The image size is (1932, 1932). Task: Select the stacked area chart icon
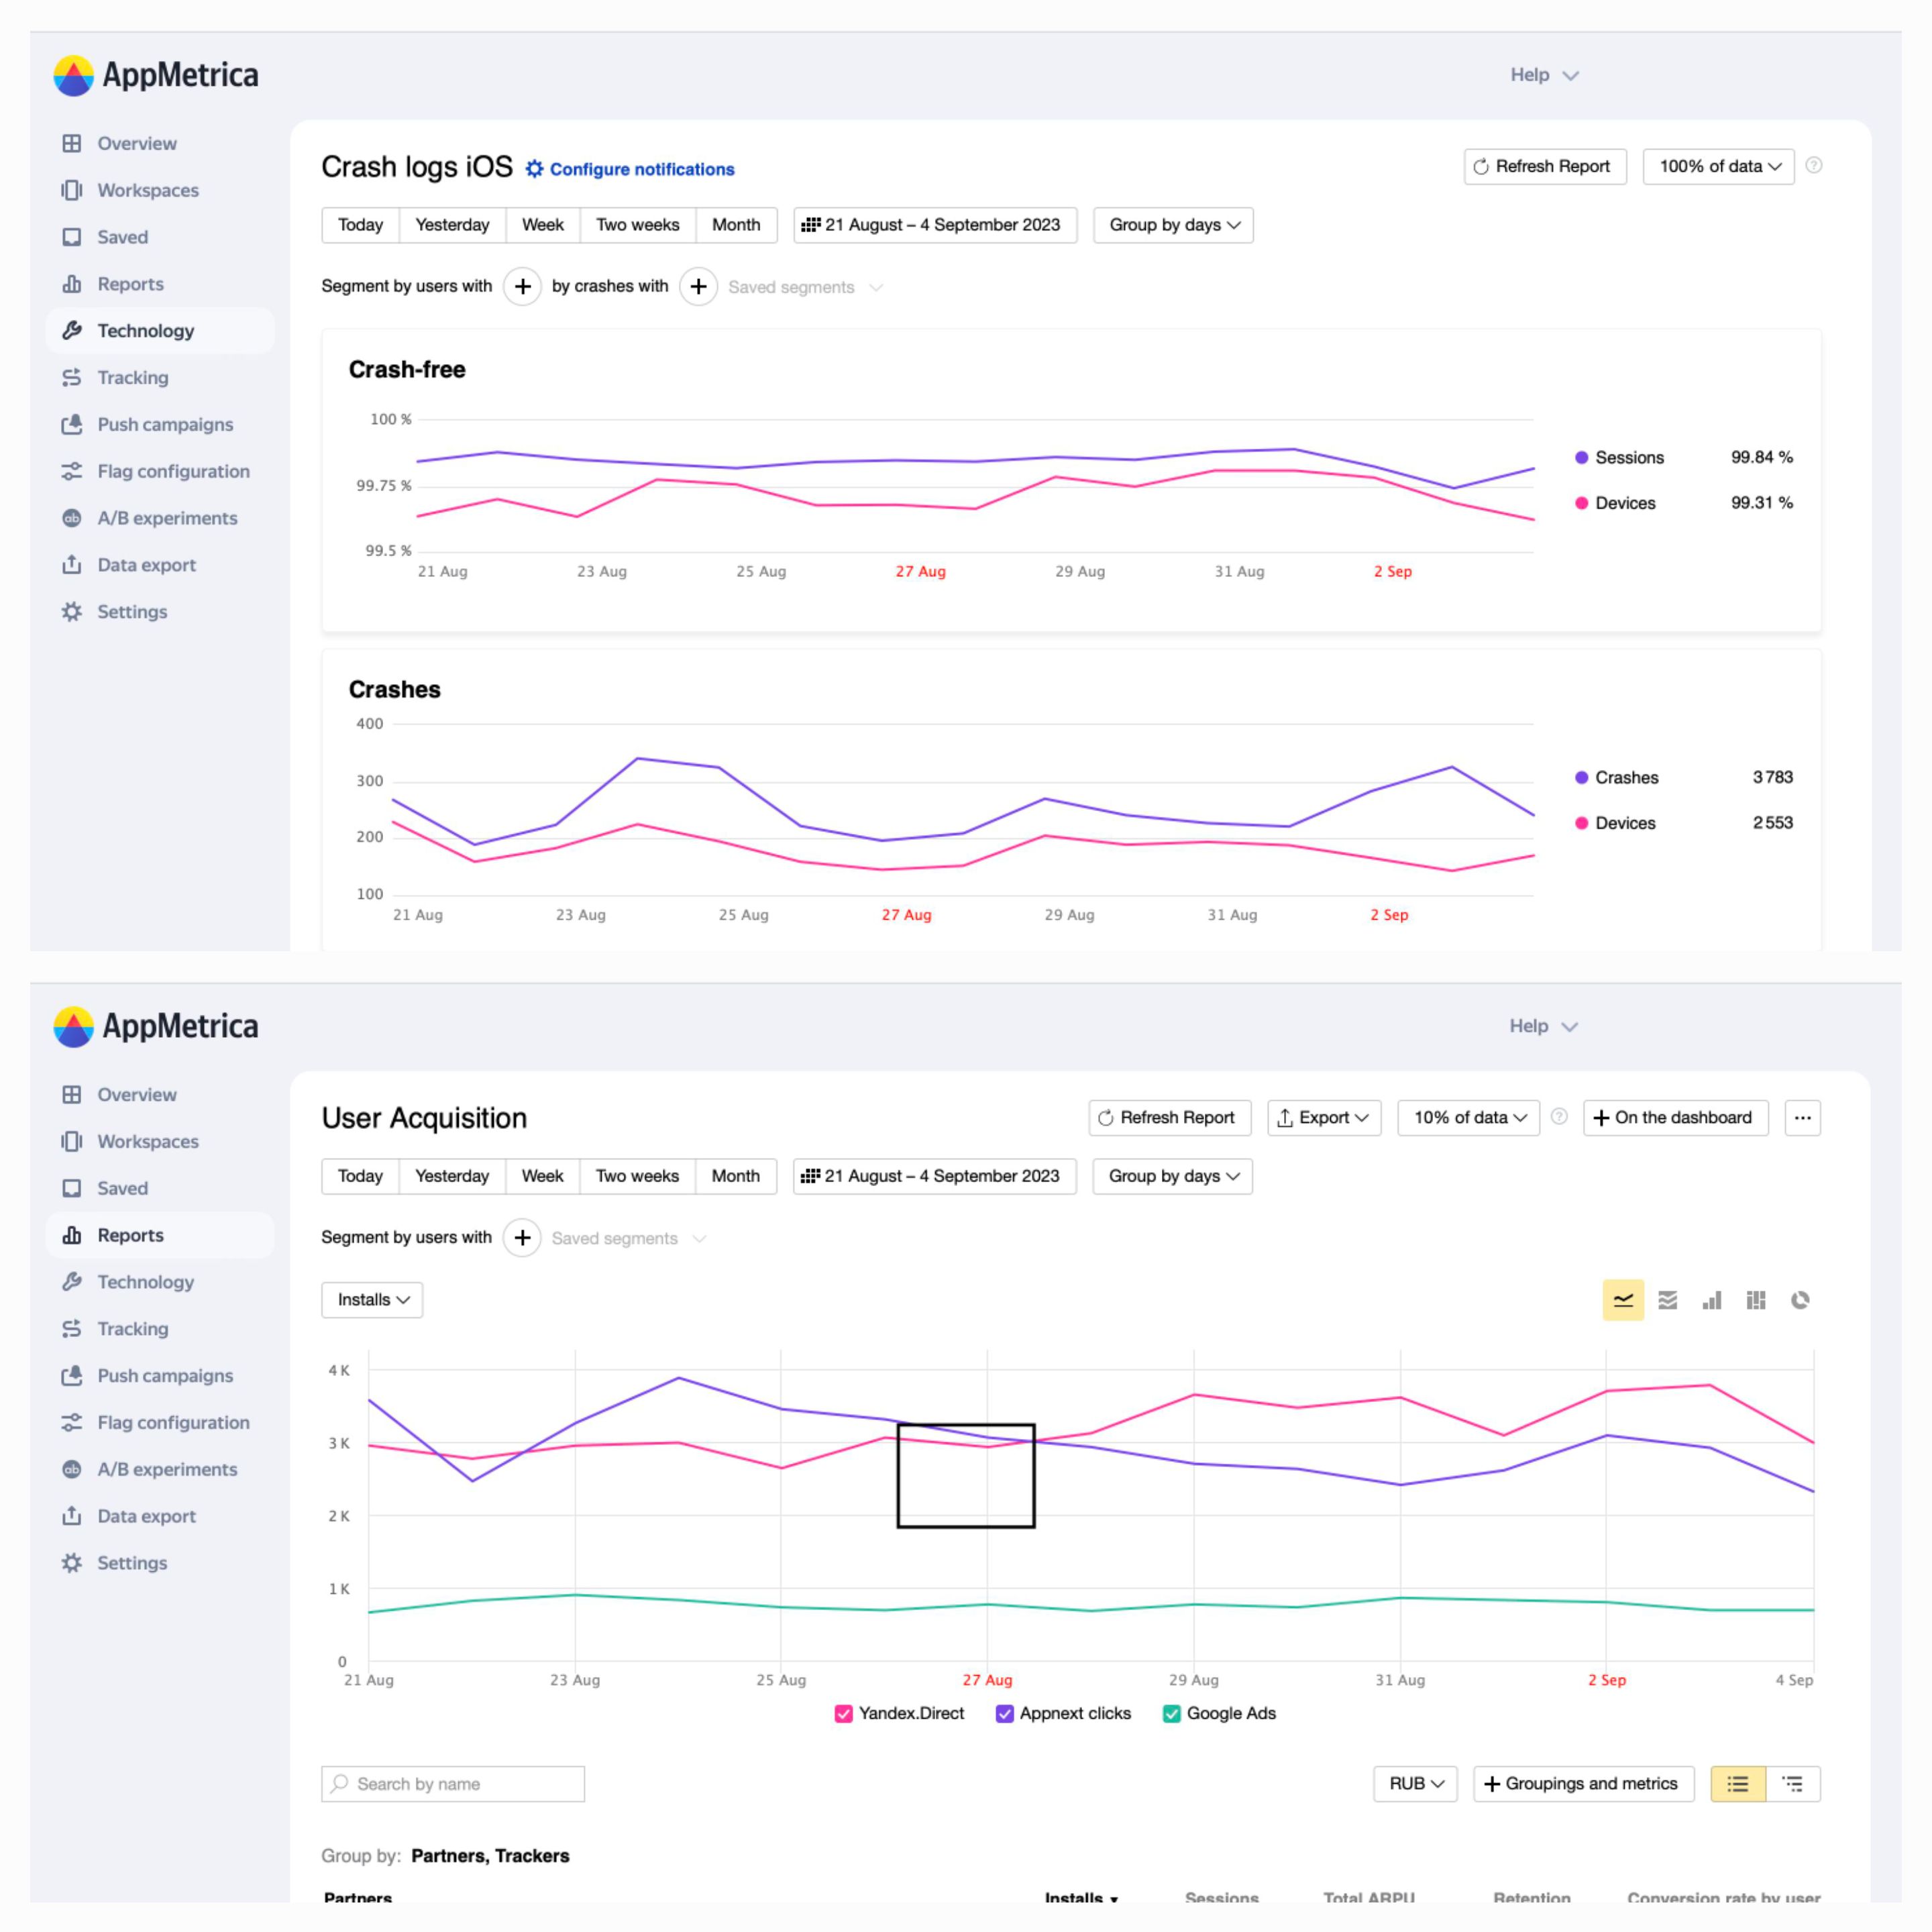(1667, 1300)
